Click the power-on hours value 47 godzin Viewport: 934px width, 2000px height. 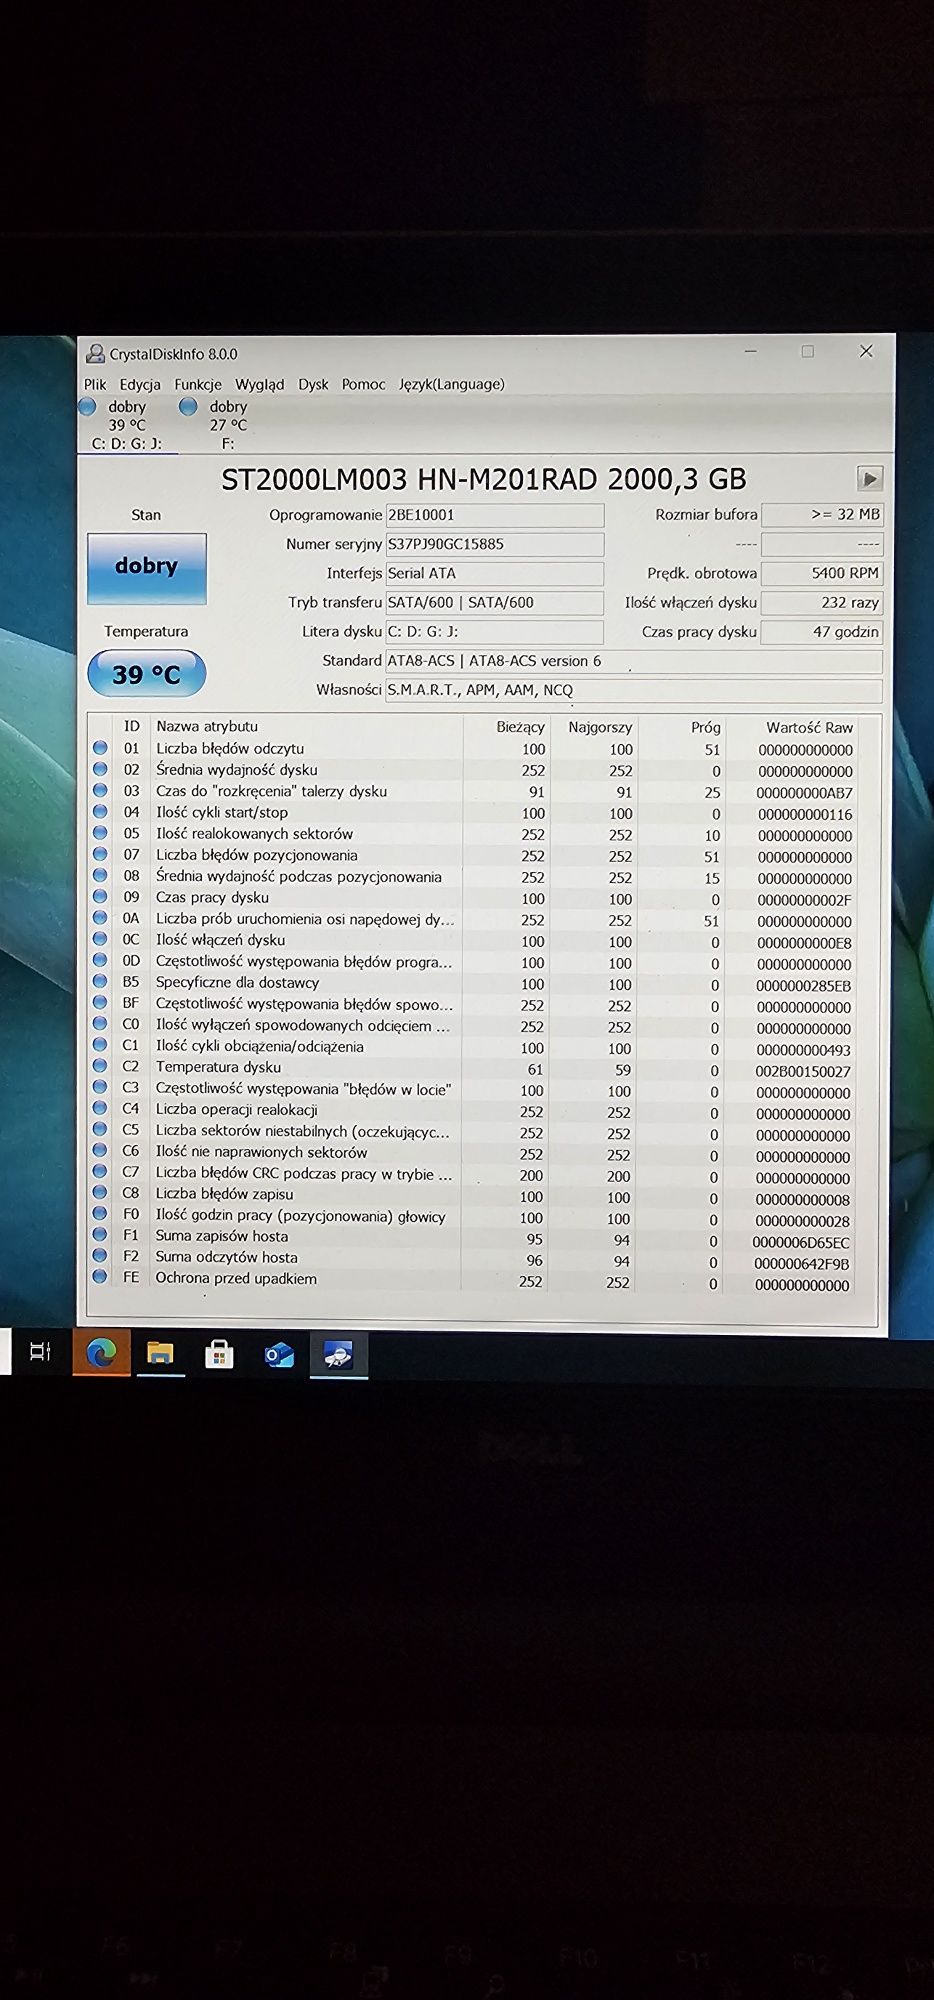822,631
